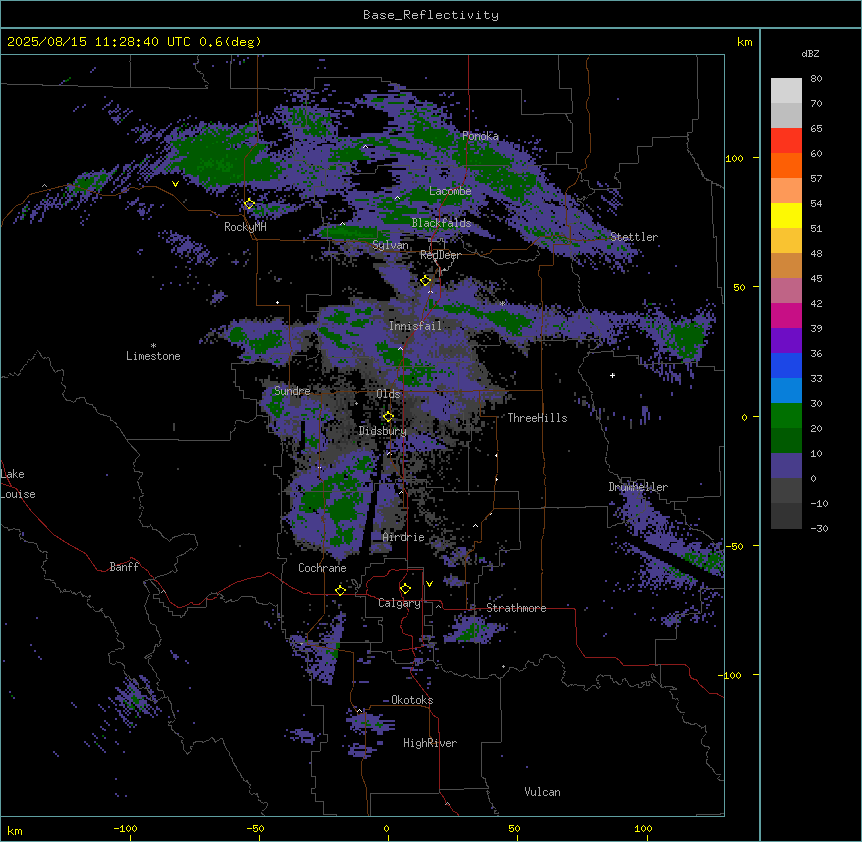The height and width of the screenshot is (842, 862).
Task: Click the Lacombe city label
Action: point(450,191)
